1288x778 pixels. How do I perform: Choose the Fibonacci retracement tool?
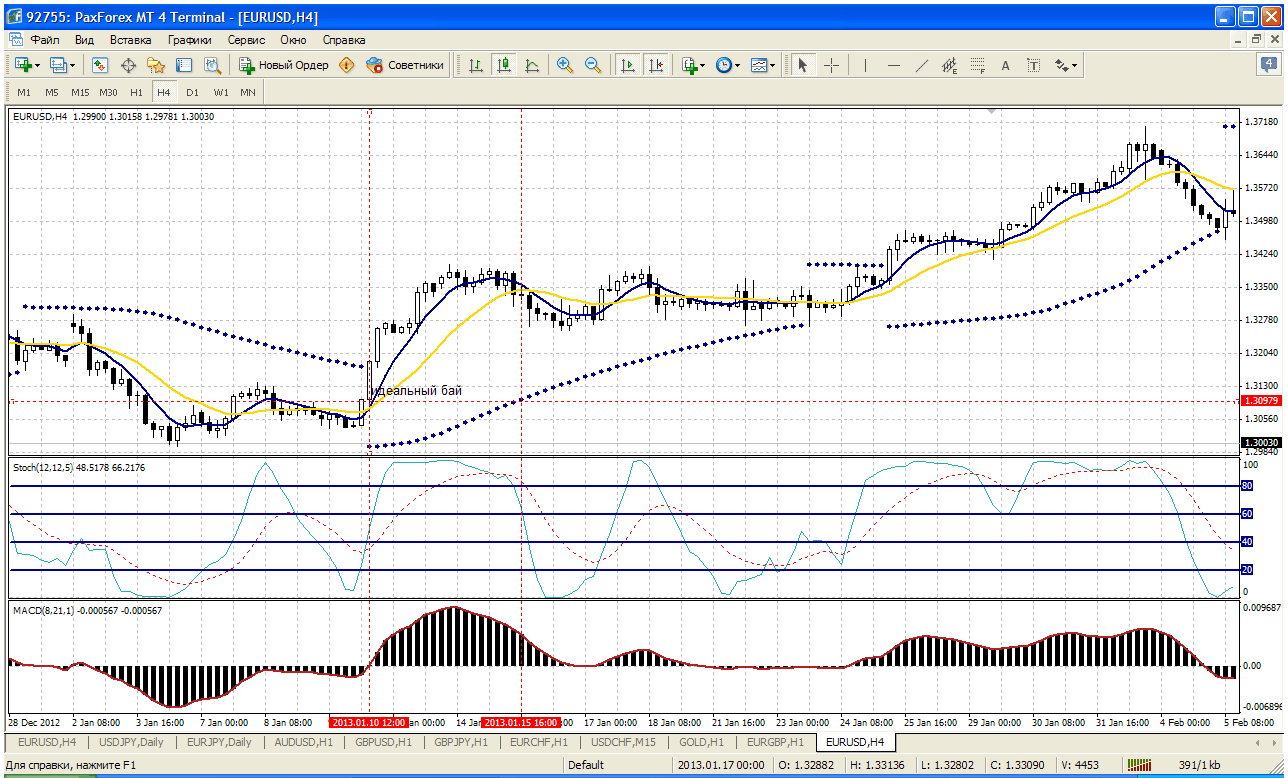click(x=978, y=65)
